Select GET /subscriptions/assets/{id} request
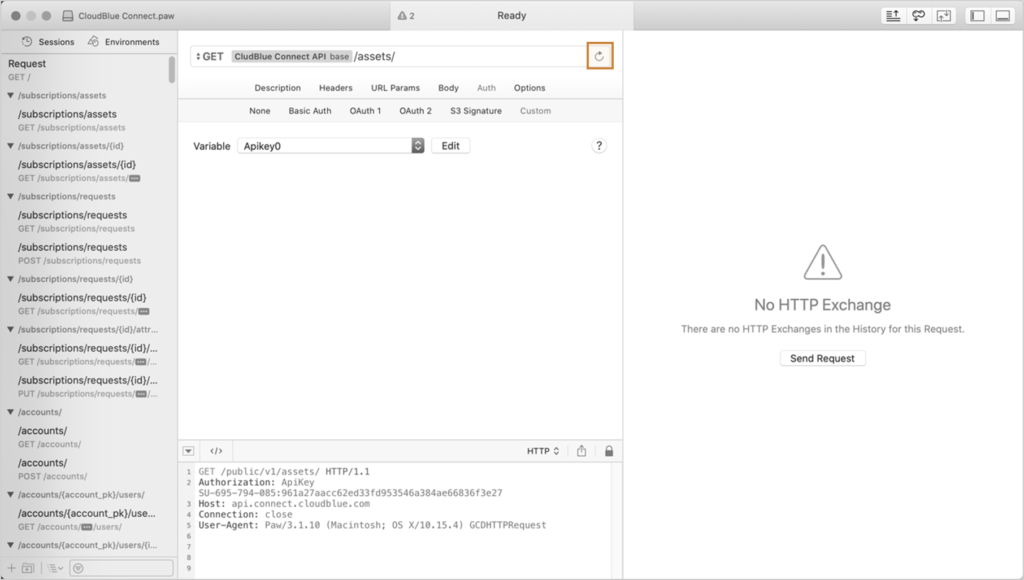 [x=89, y=170]
